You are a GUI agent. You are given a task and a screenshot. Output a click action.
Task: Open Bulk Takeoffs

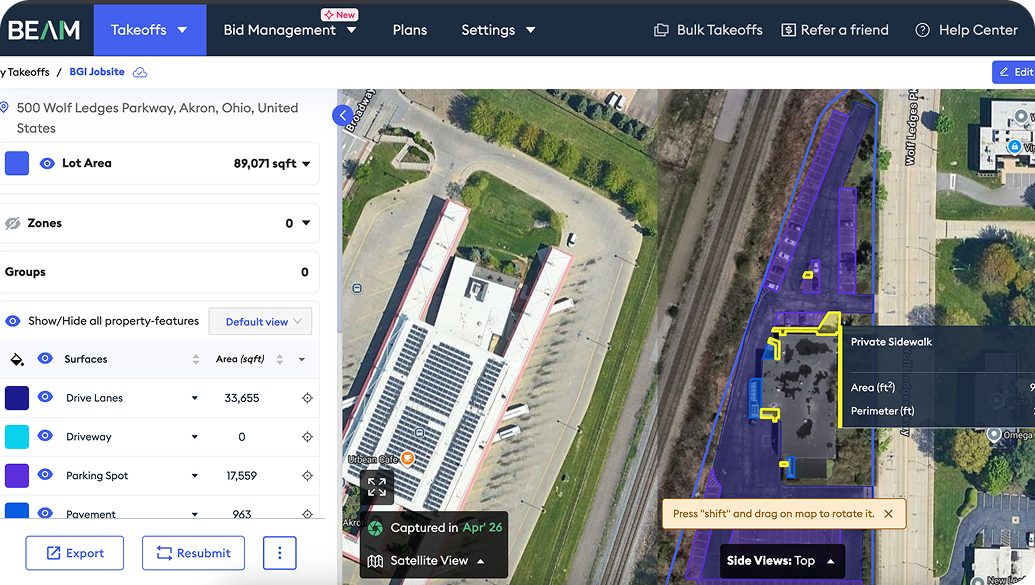tap(708, 30)
